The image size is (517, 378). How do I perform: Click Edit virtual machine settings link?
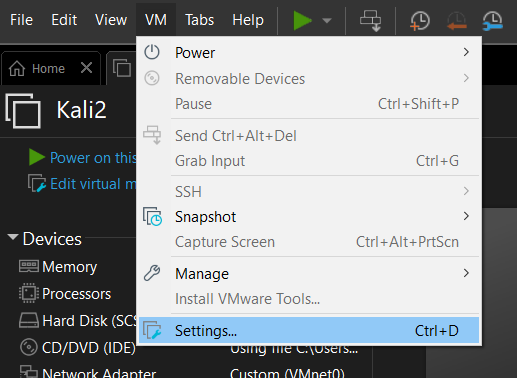(x=93, y=184)
